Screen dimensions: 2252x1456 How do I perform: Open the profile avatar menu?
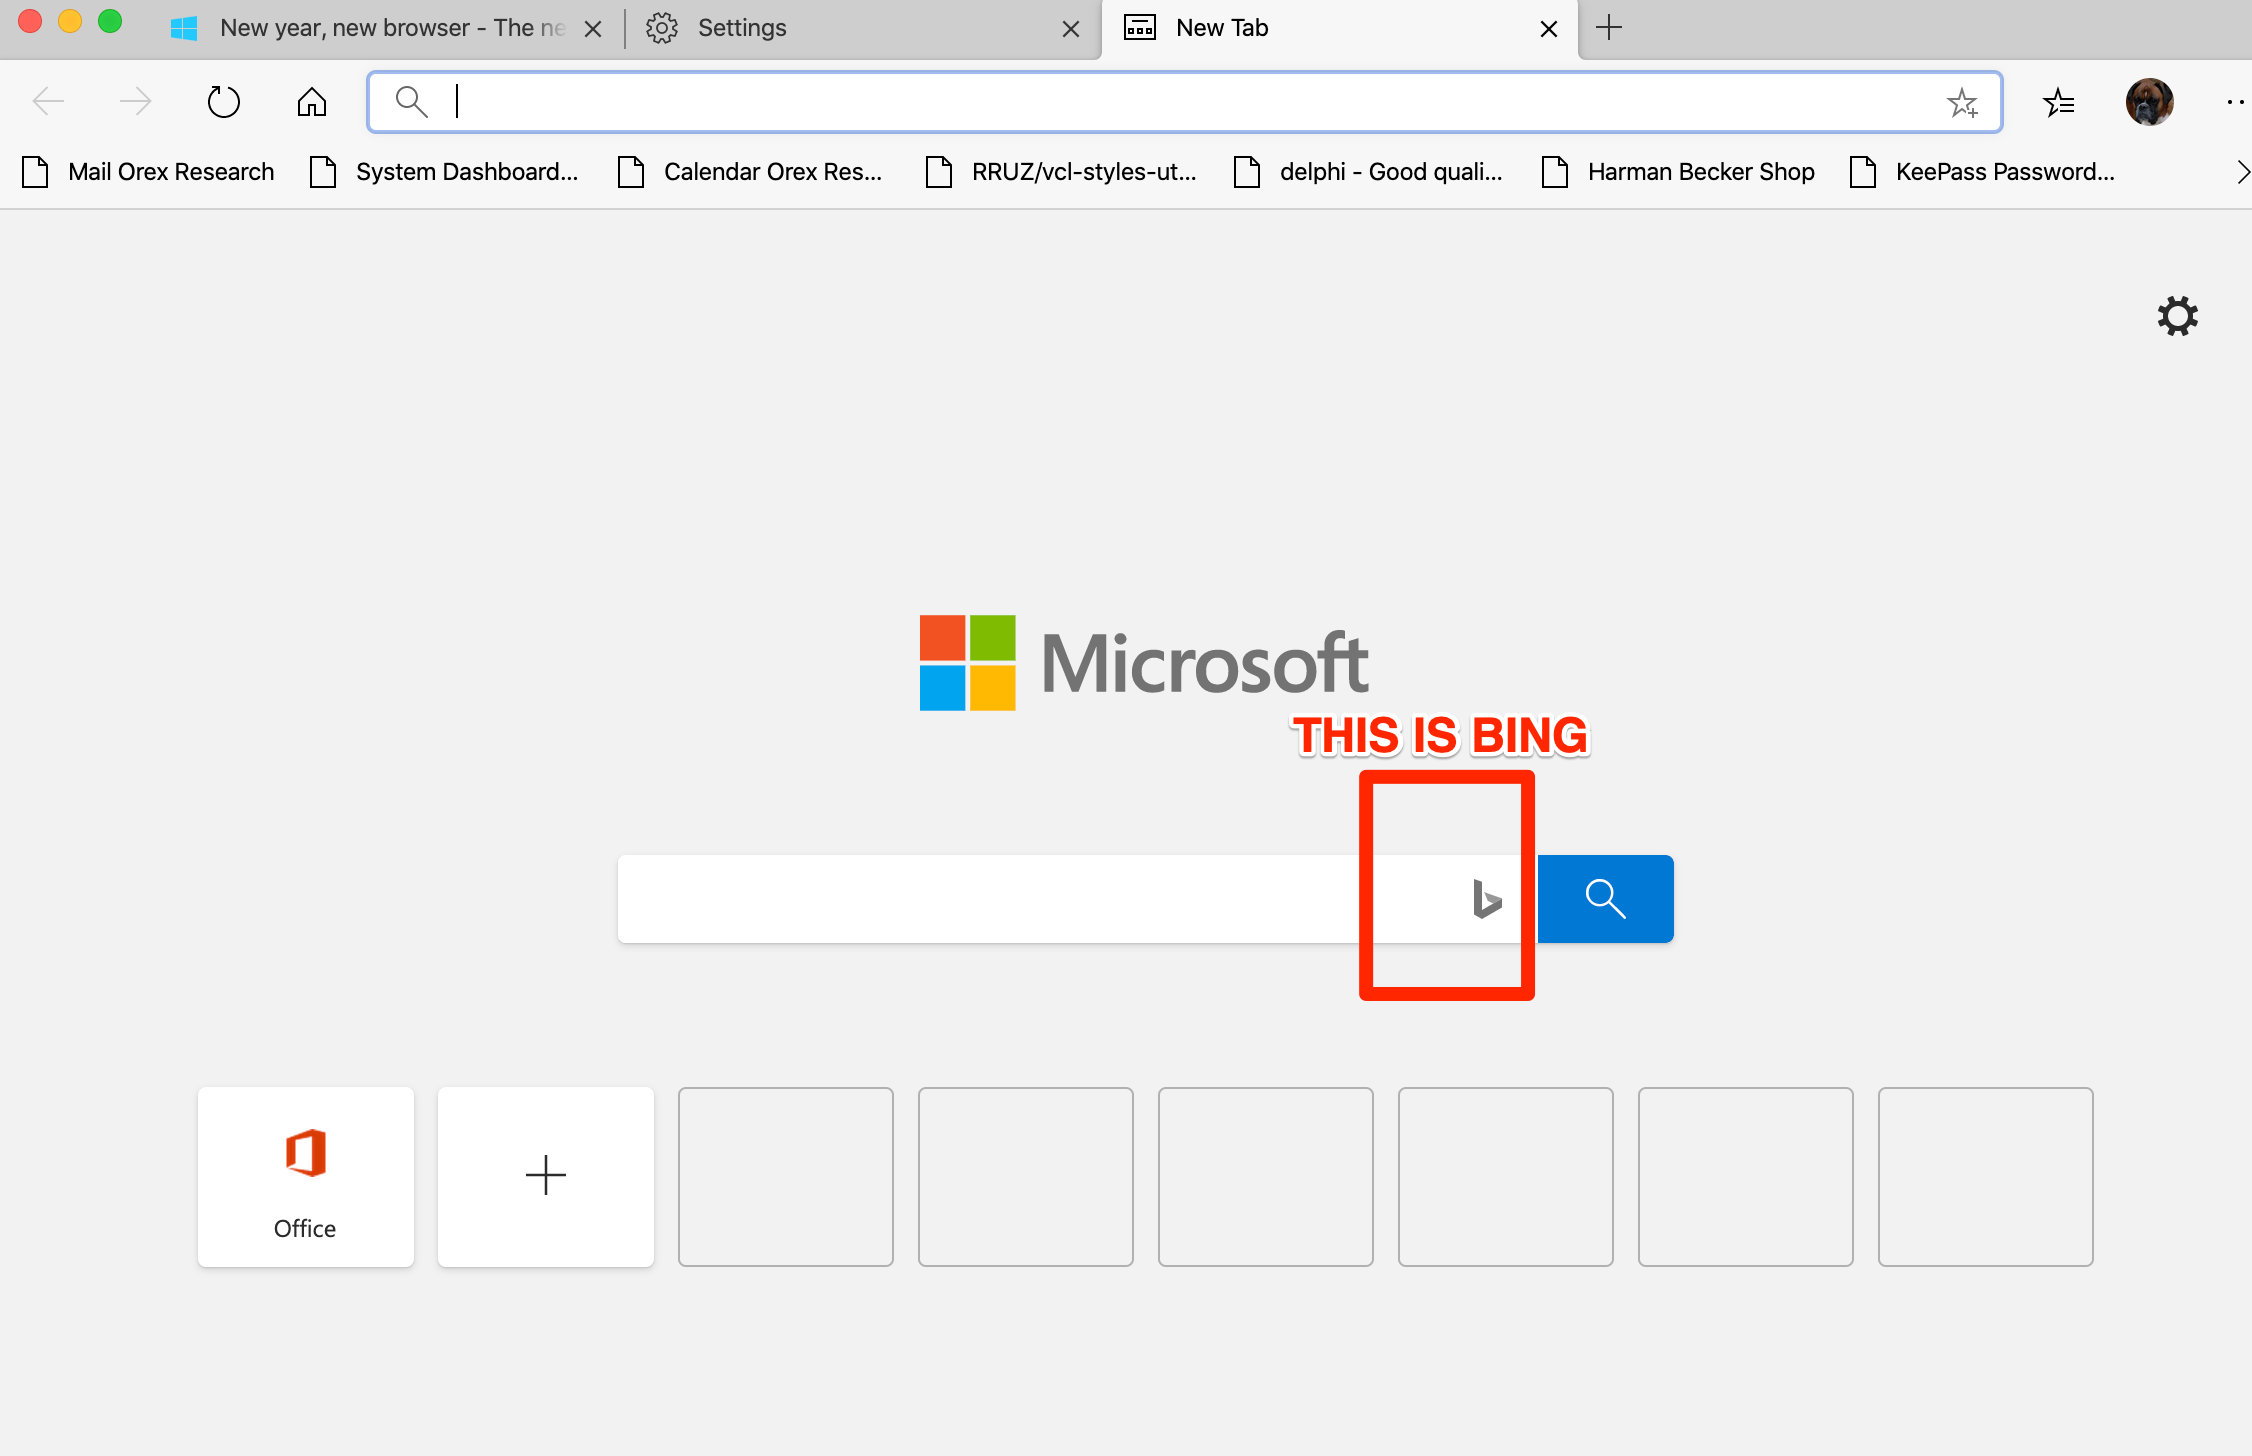[2149, 101]
